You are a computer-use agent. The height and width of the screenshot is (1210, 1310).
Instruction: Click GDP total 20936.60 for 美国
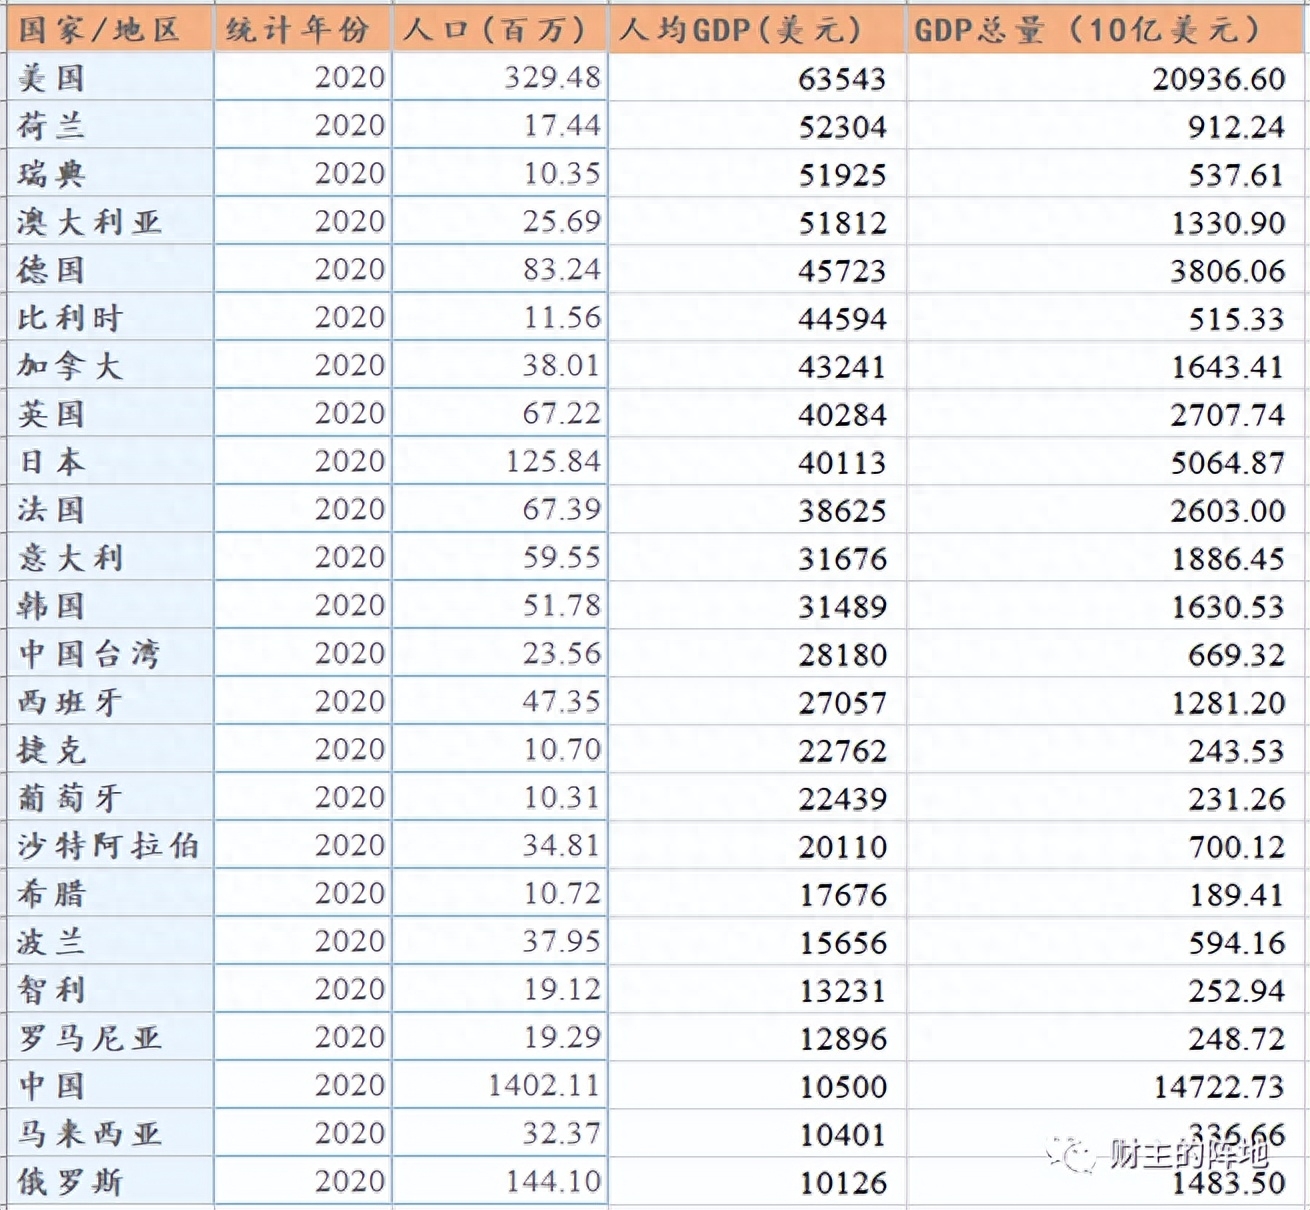click(x=1218, y=79)
